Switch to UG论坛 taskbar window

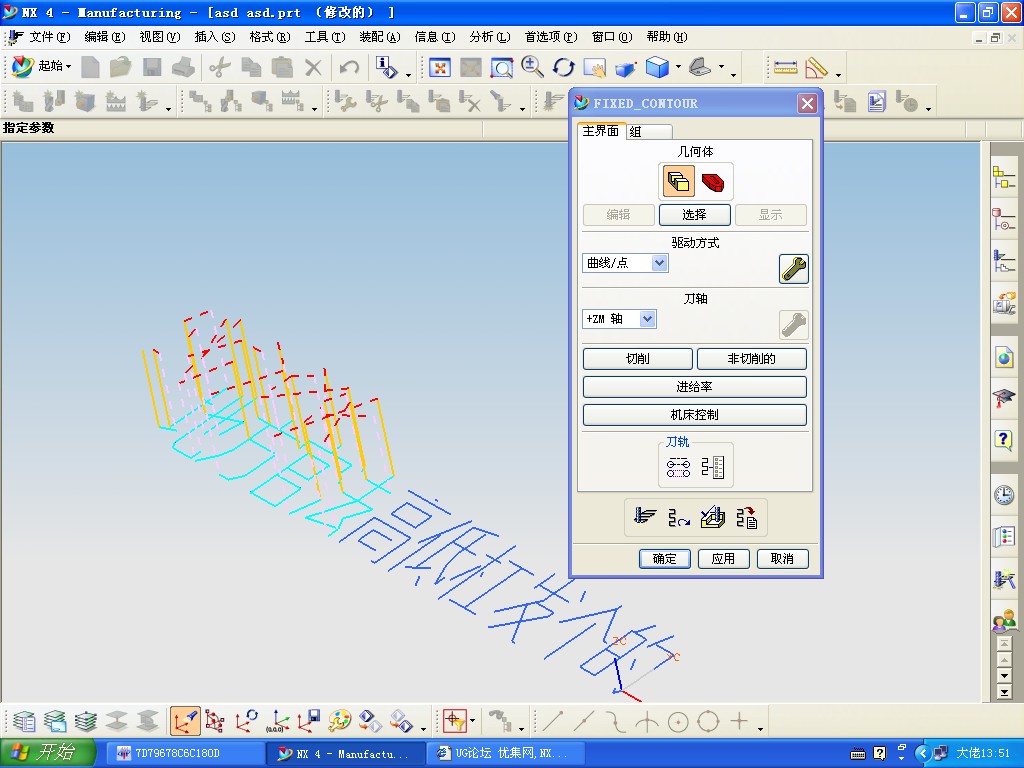coord(505,753)
